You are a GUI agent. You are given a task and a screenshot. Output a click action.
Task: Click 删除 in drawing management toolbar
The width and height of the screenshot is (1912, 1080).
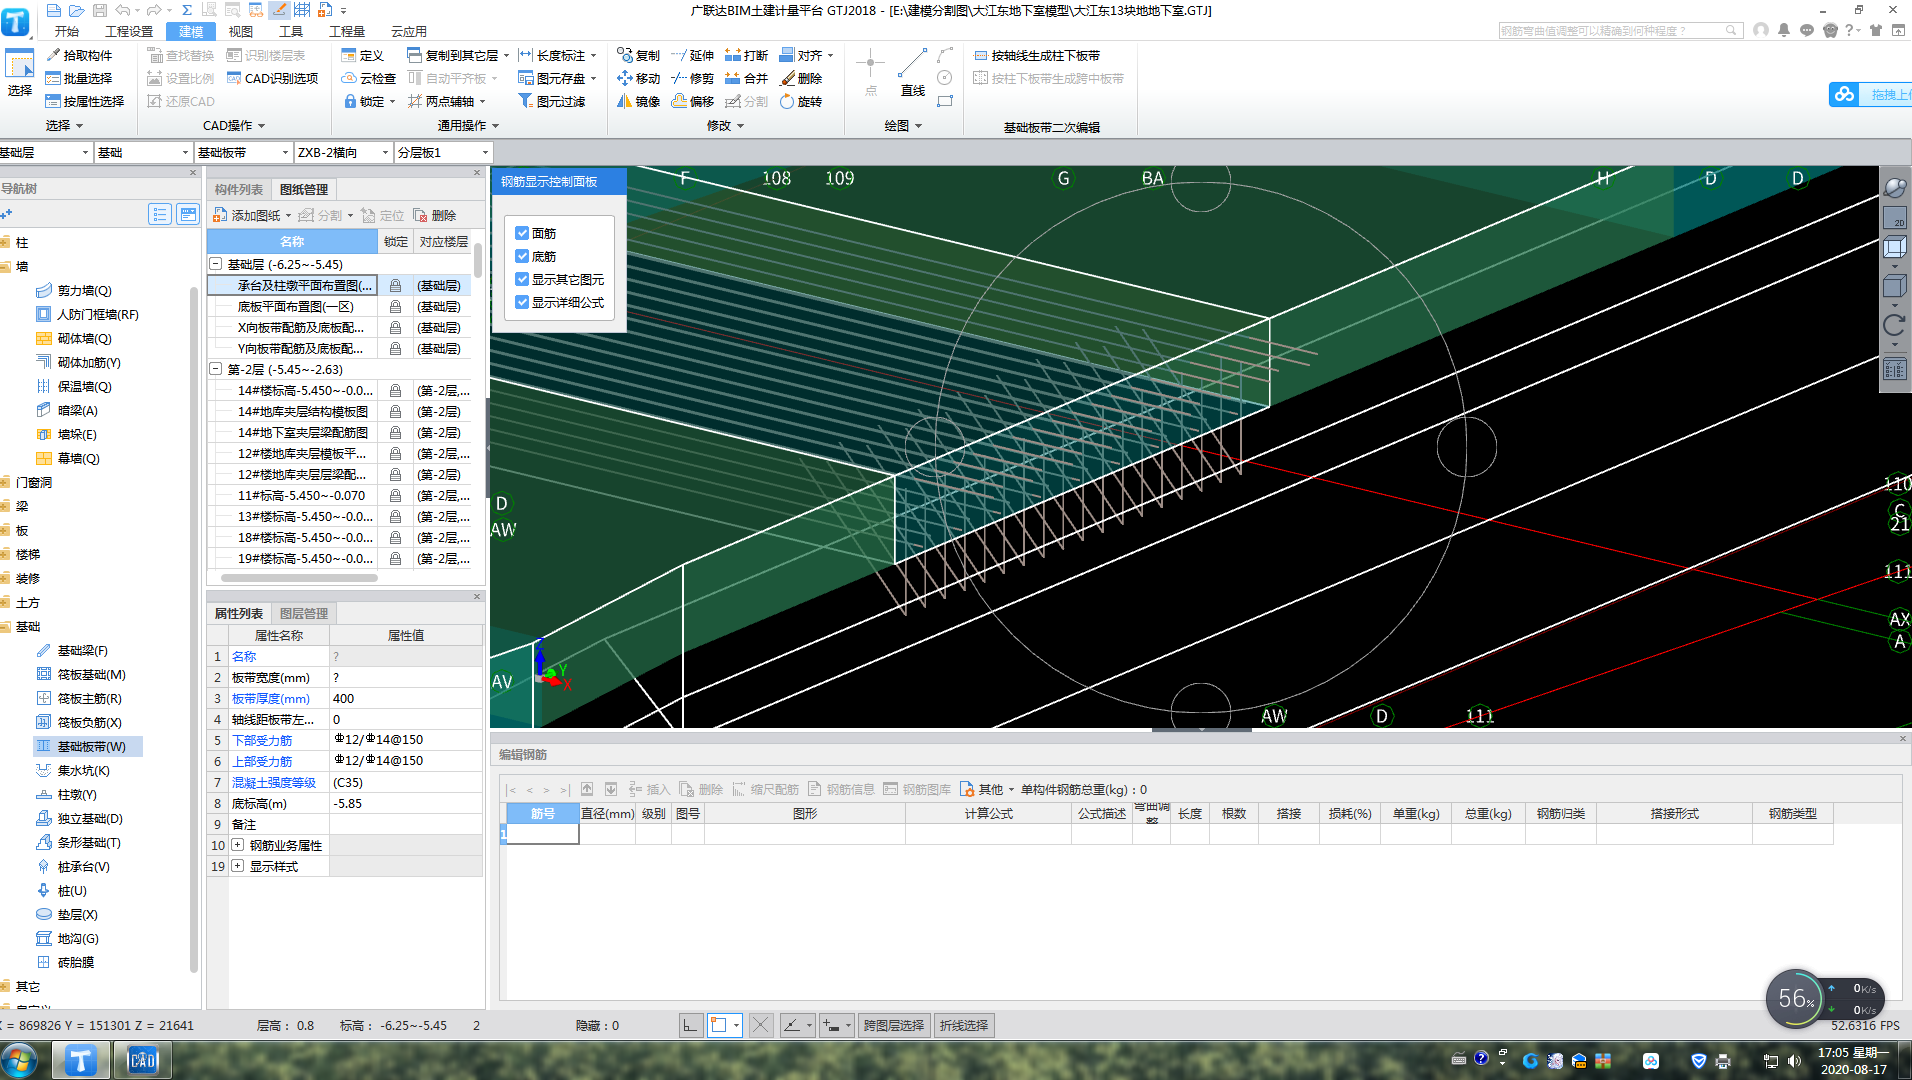point(435,215)
